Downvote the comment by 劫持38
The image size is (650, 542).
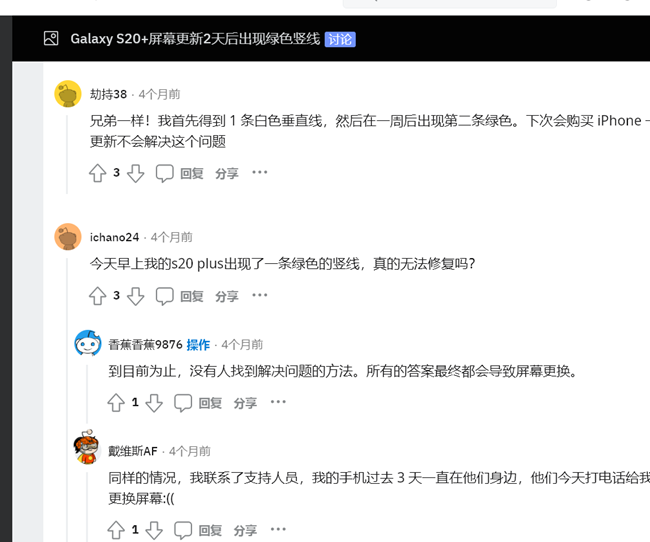(136, 173)
